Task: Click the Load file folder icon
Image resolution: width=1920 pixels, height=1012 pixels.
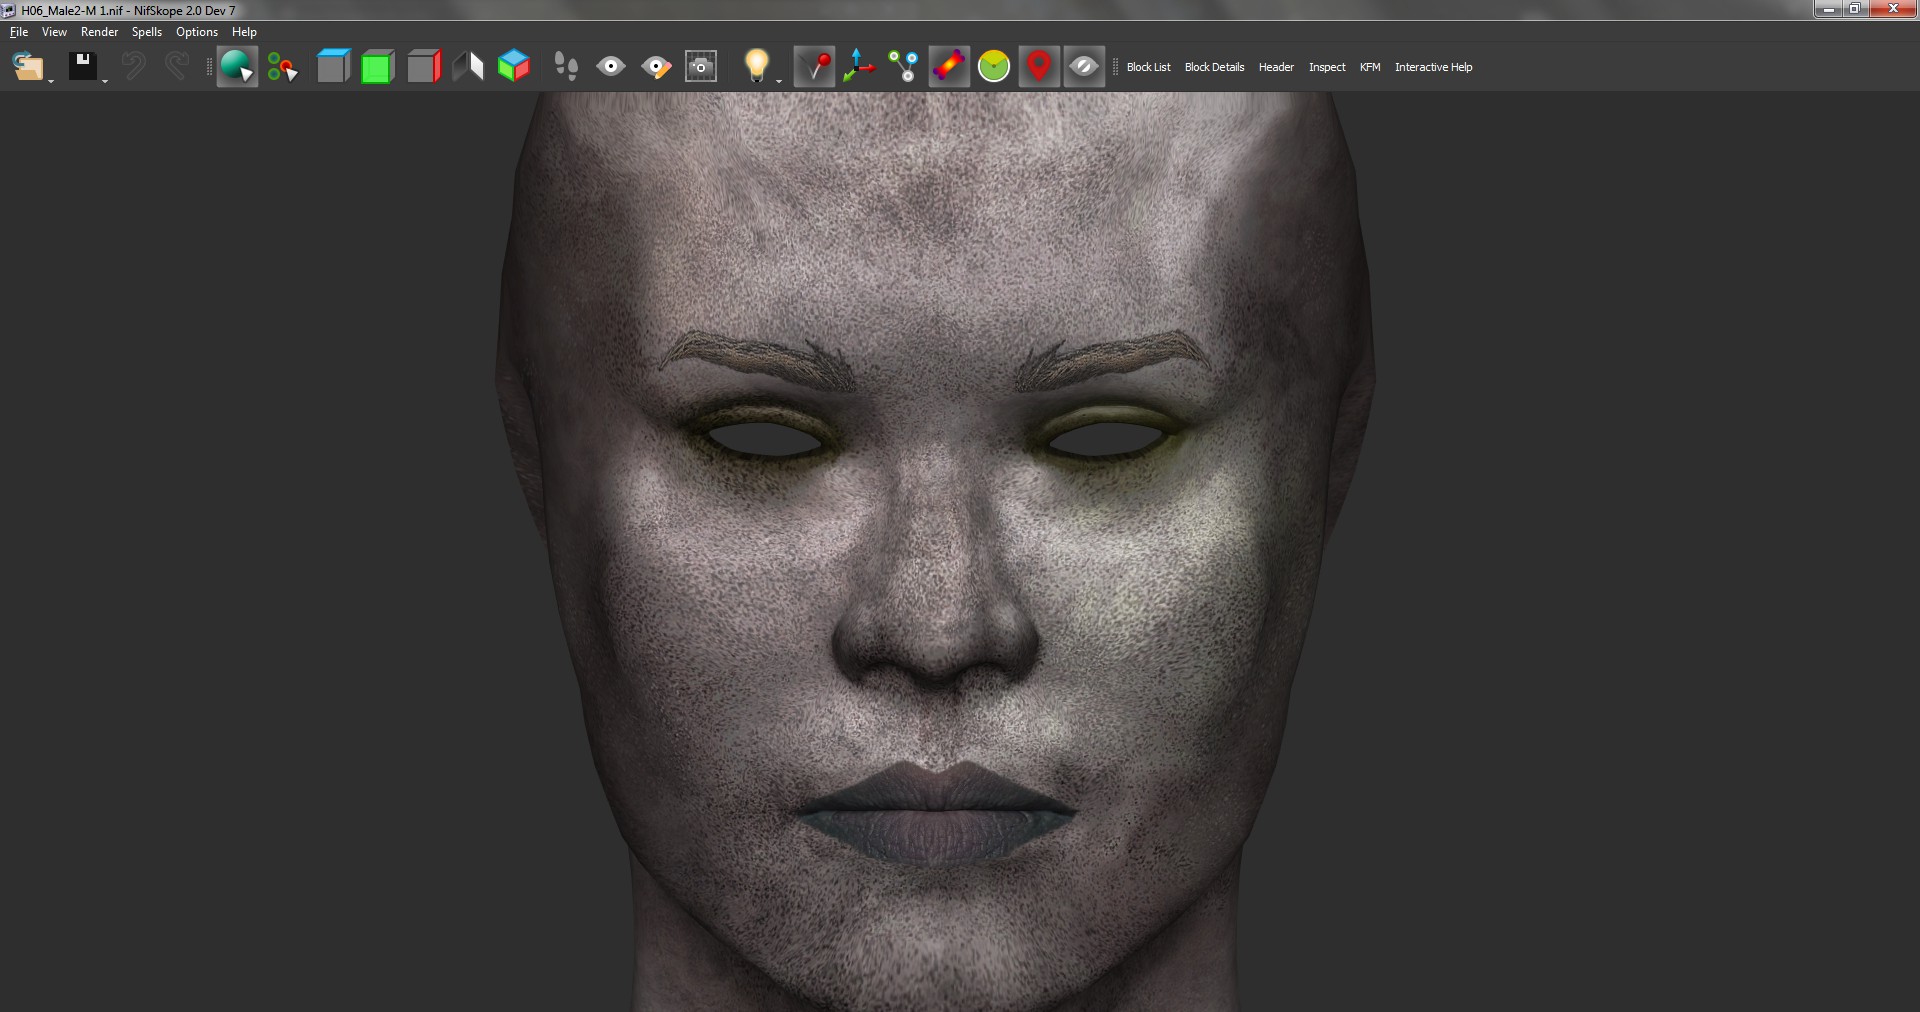Action: (x=27, y=67)
